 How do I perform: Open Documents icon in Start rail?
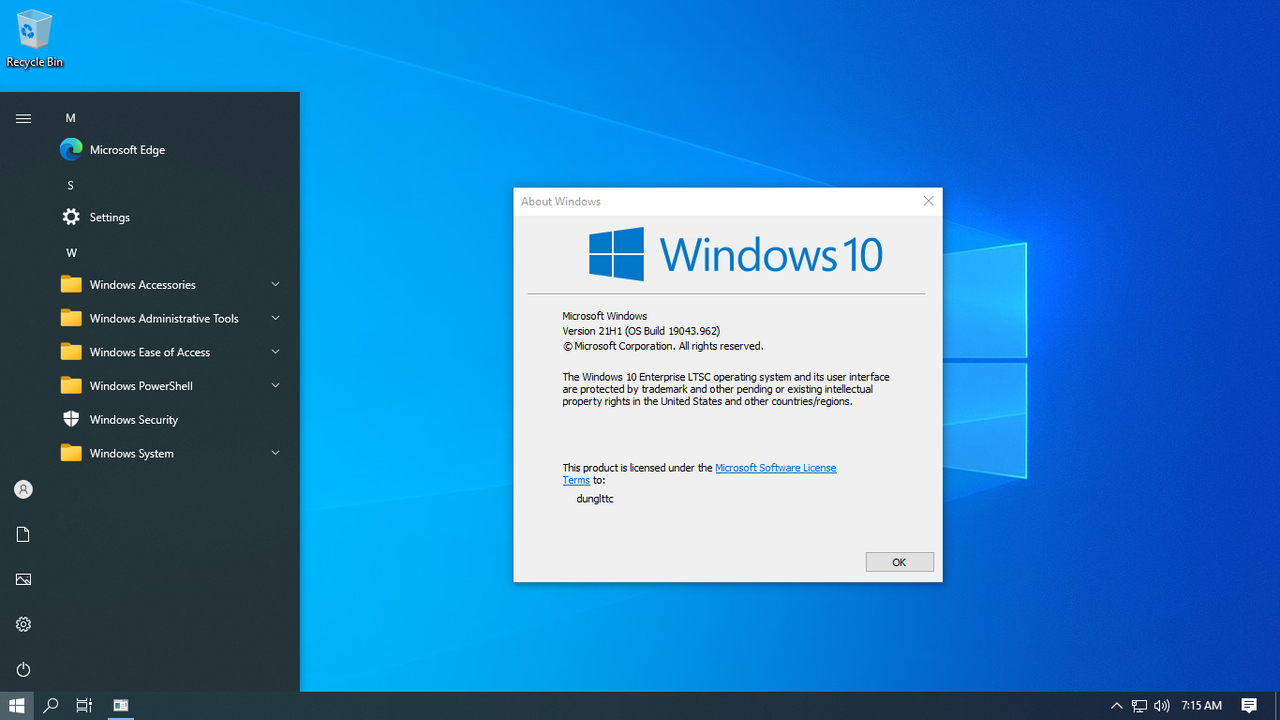[23, 534]
